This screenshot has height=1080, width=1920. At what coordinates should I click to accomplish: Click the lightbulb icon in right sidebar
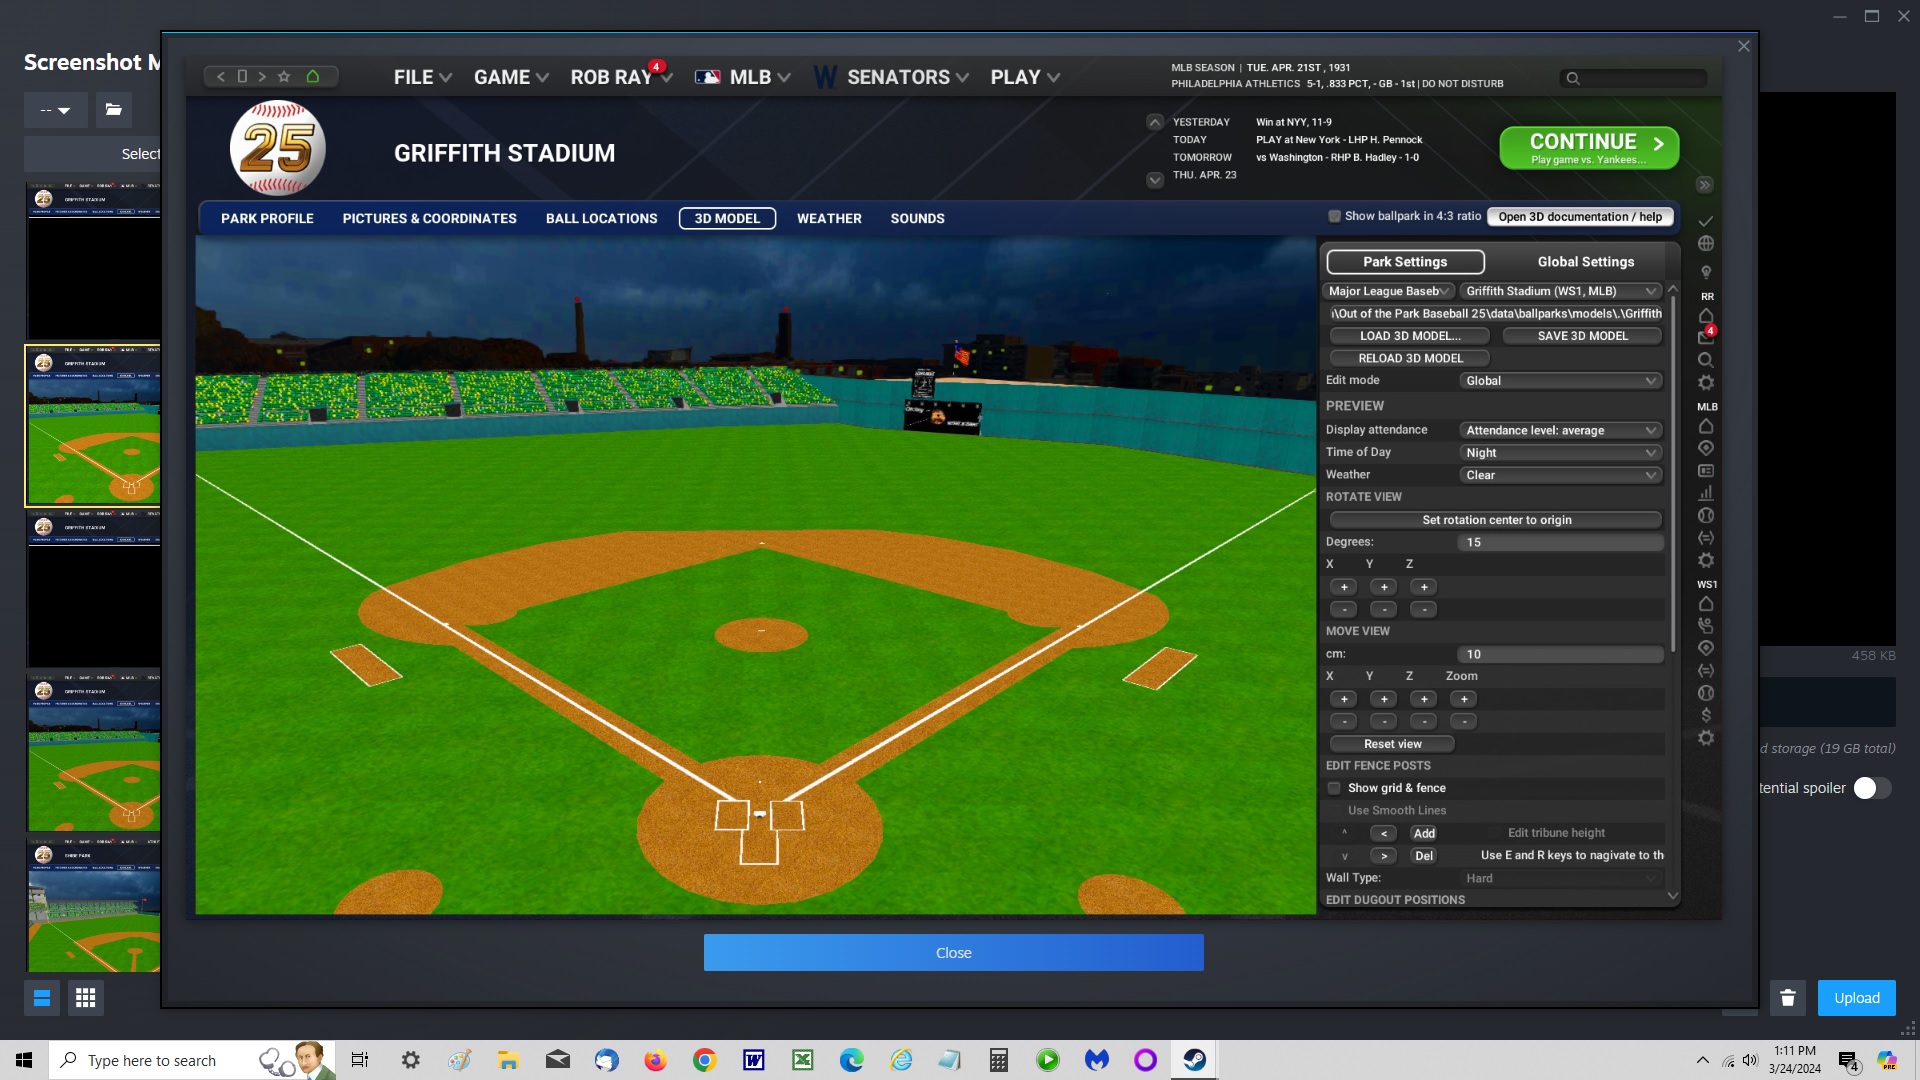pos(1706,271)
